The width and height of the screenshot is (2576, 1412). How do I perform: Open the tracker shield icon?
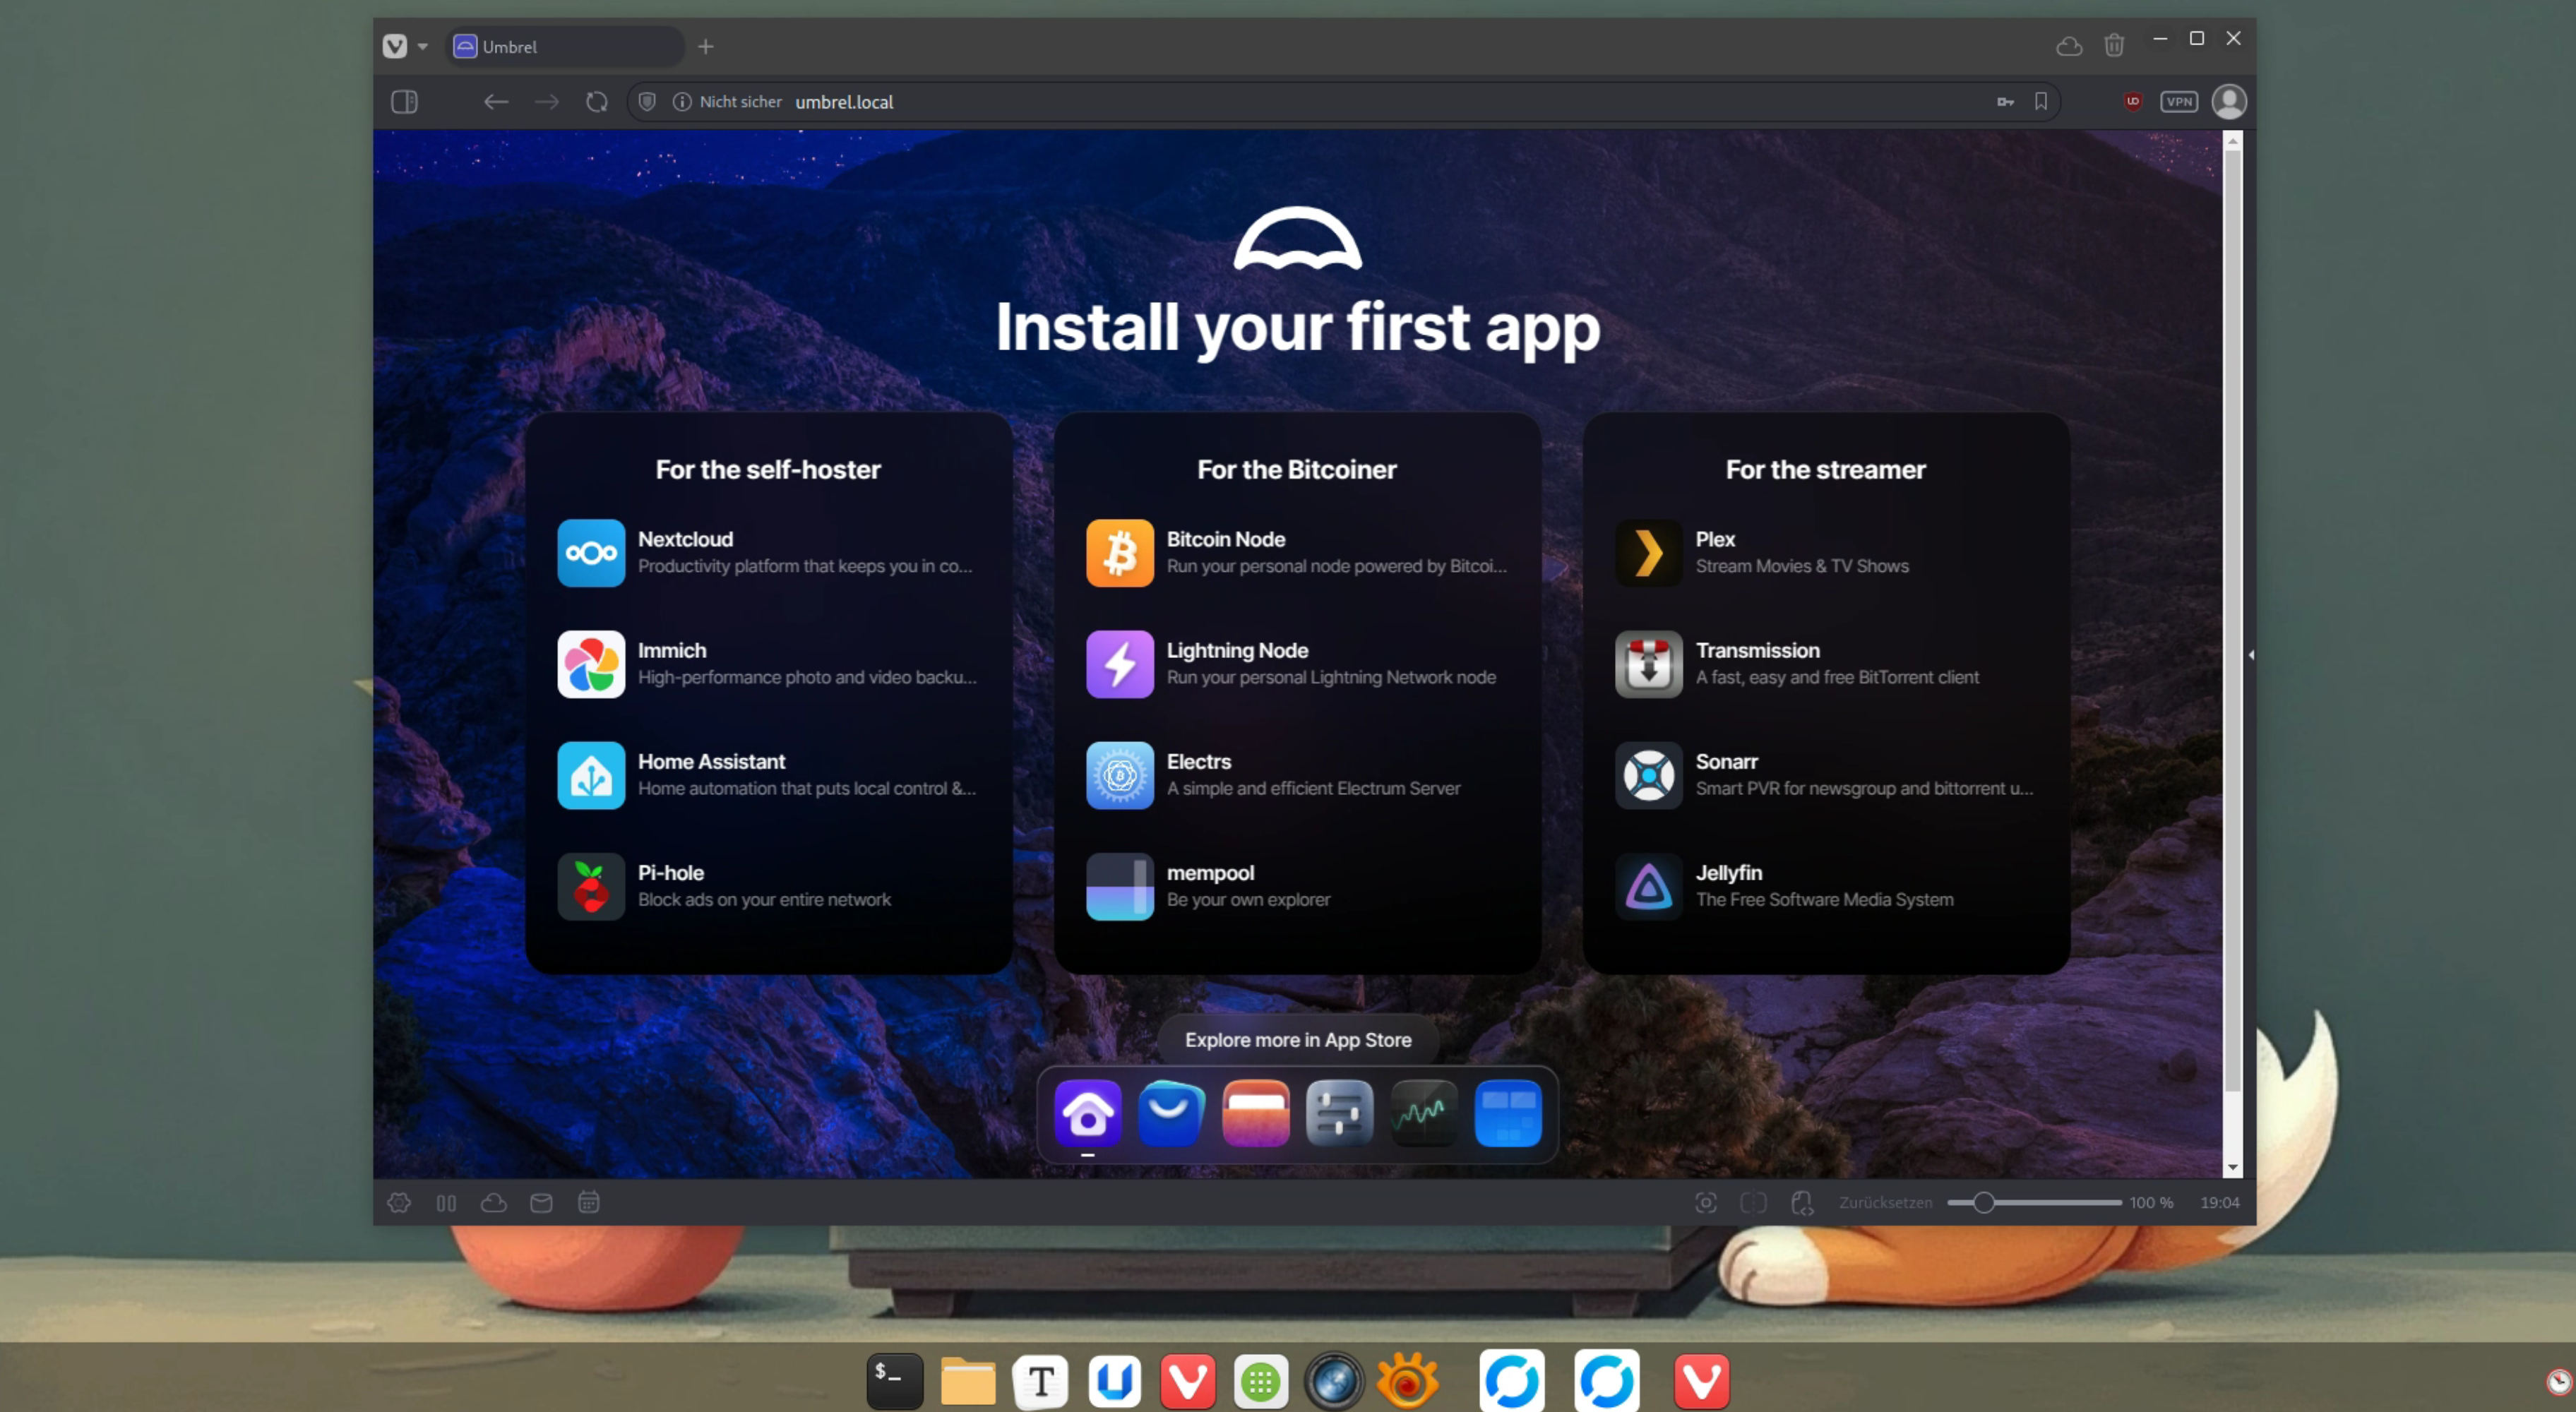point(647,101)
